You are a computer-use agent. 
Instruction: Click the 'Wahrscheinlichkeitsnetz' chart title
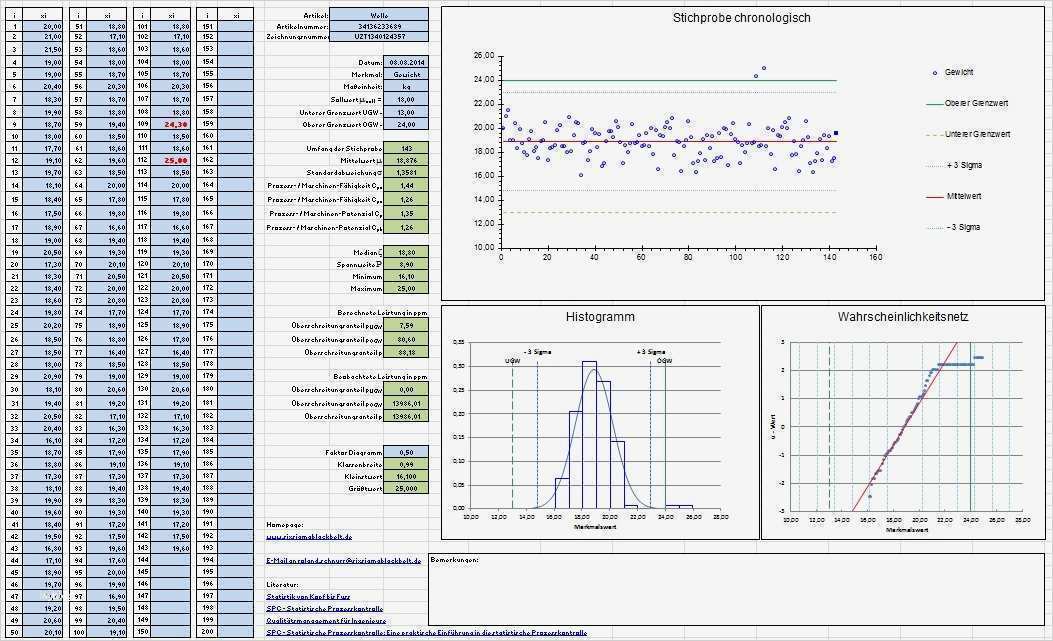[x=903, y=316]
